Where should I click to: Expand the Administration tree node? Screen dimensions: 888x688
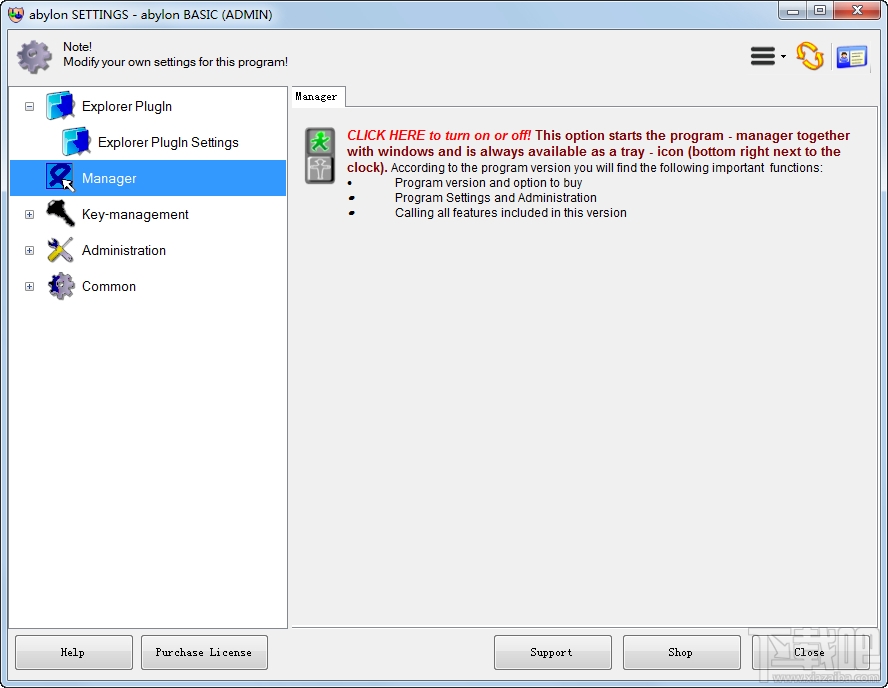(x=29, y=250)
